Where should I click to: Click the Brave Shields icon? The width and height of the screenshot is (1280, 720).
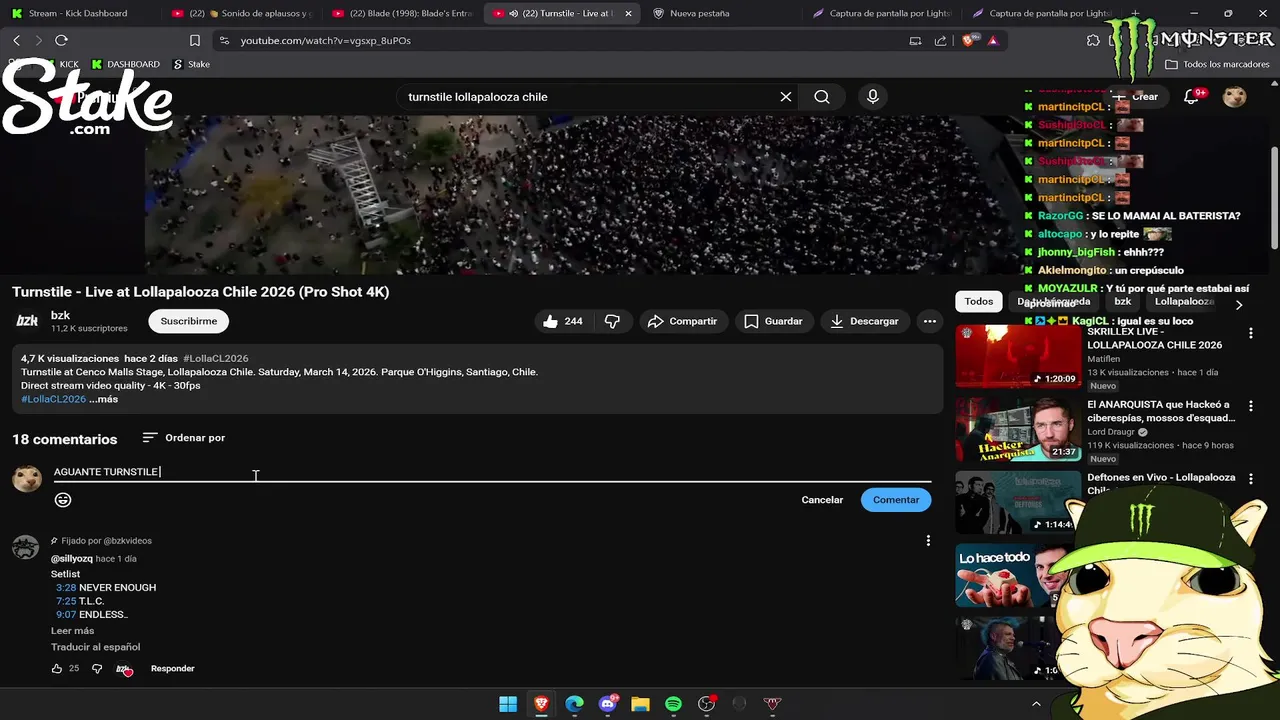point(968,40)
